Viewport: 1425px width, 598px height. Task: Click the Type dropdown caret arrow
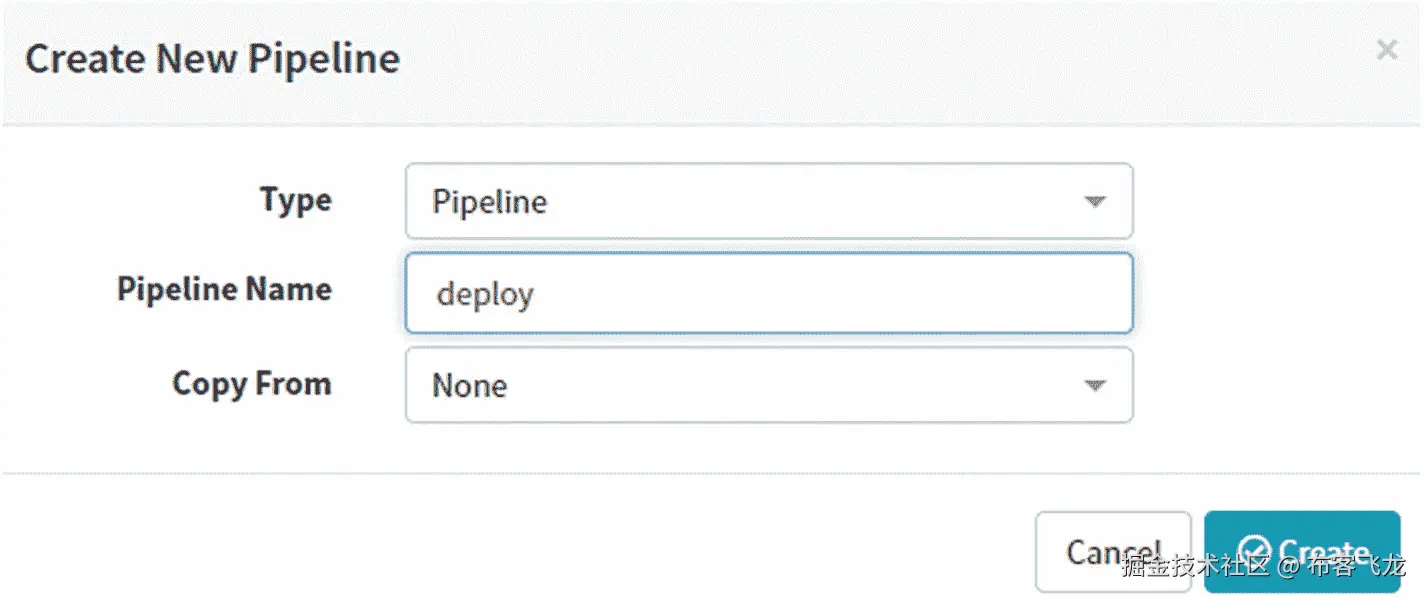[1095, 201]
